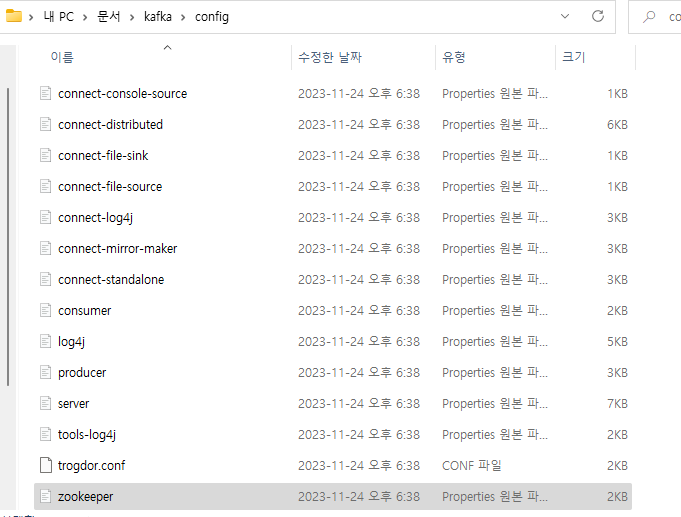The image size is (681, 517).
Task: Click the CONF 파일 type cell
Action: point(472,466)
